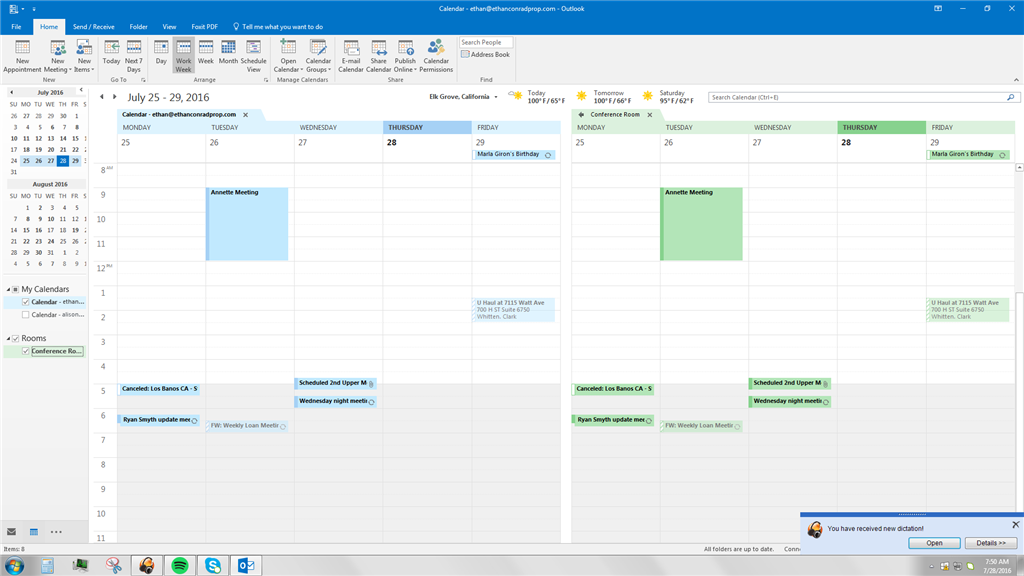The image size is (1024, 576).
Task: Open the Elk Grove, California weather location dropdown
Action: [x=463, y=97]
